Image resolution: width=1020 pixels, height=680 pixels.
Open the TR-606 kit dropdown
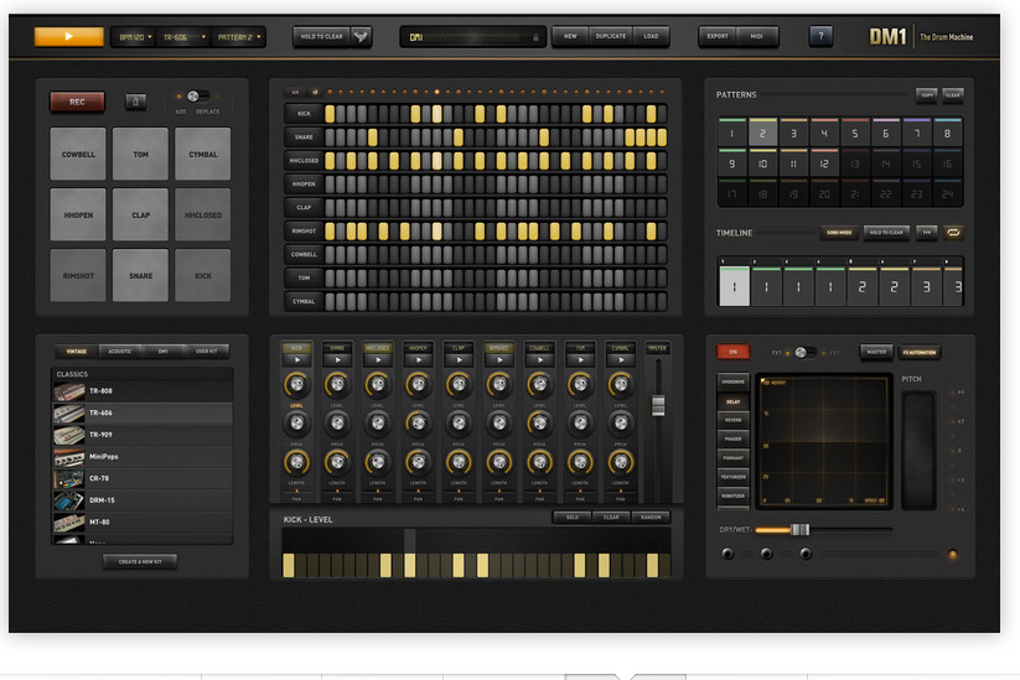coord(184,37)
